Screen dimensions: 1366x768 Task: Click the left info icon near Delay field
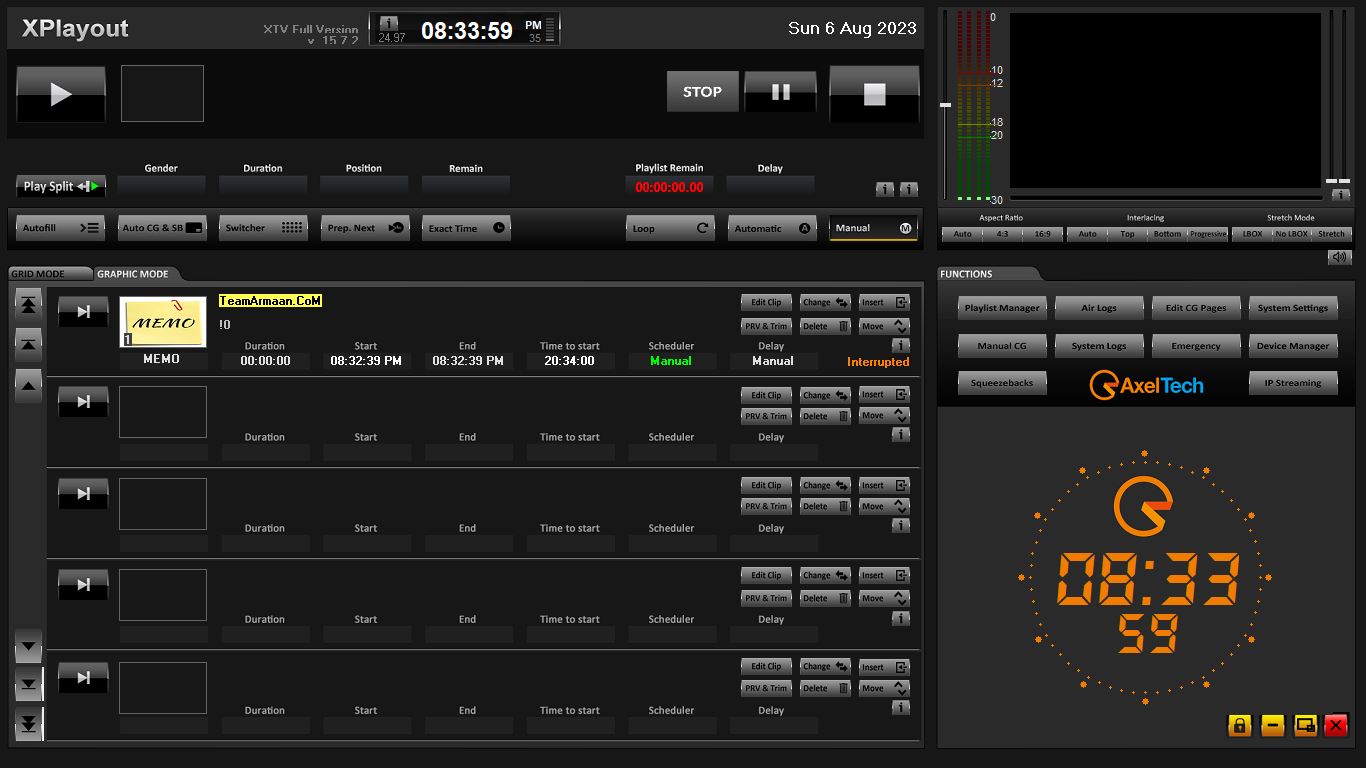(x=884, y=189)
